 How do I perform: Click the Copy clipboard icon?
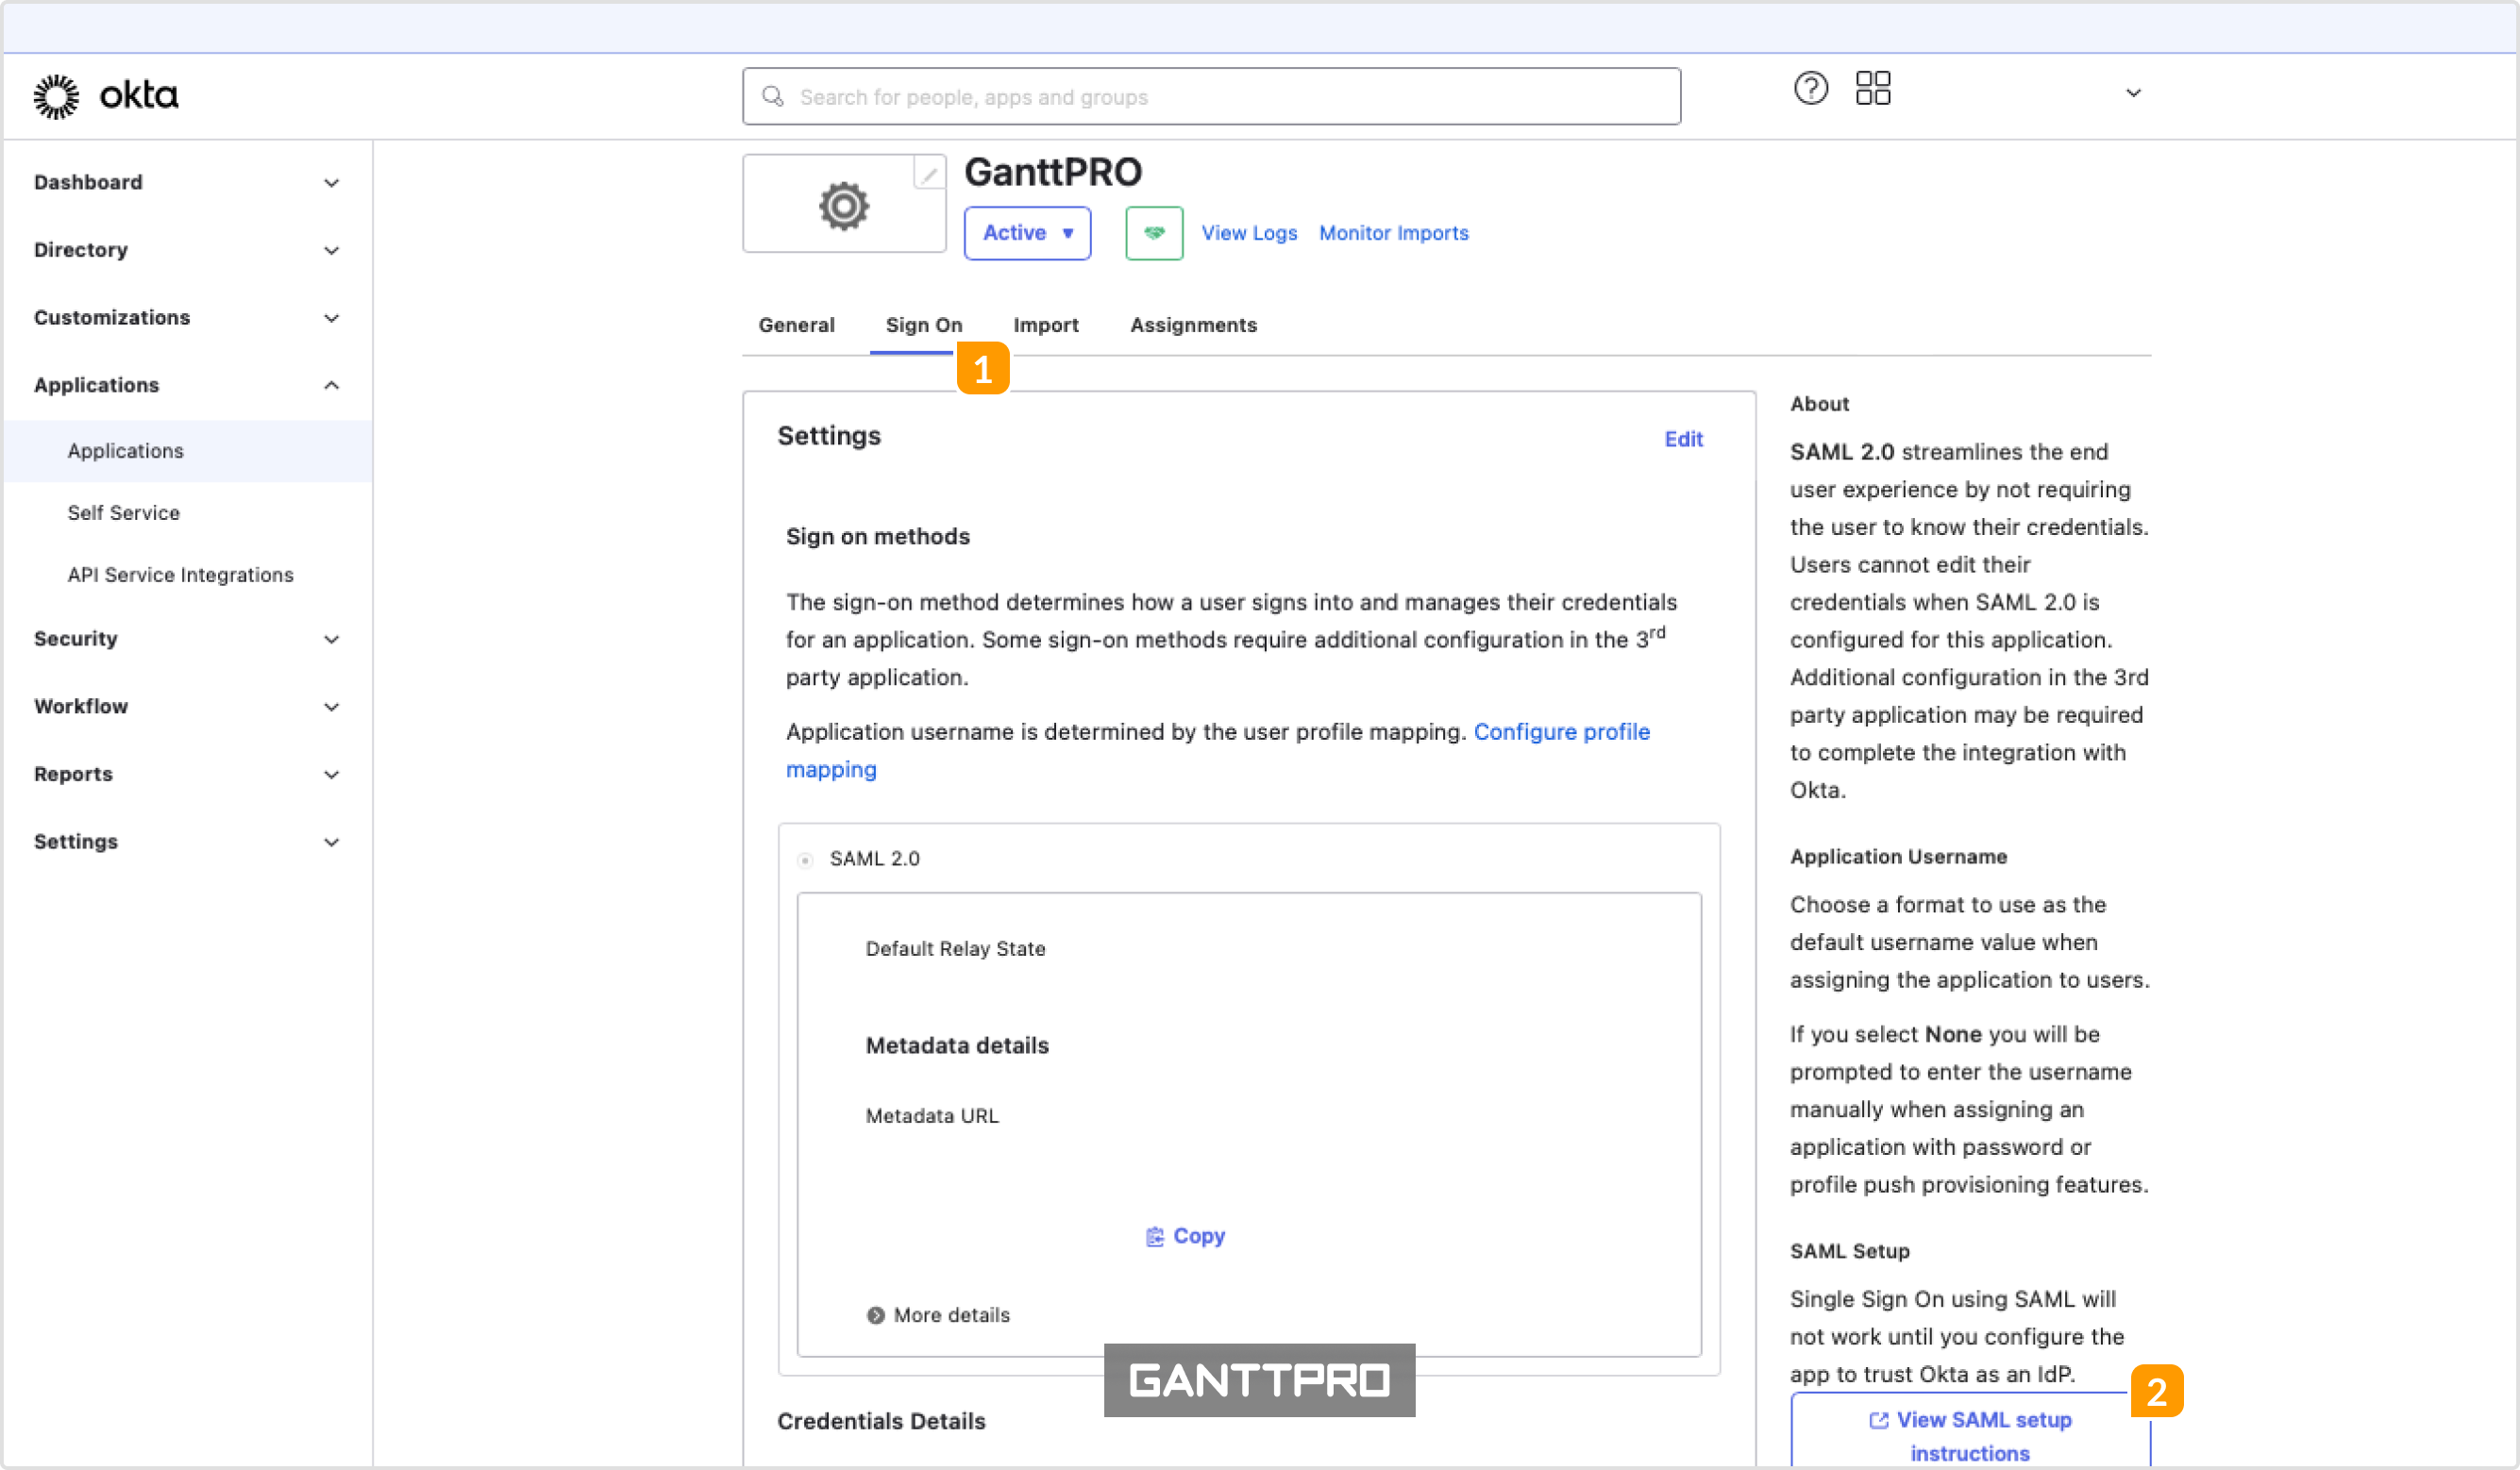pos(1155,1237)
